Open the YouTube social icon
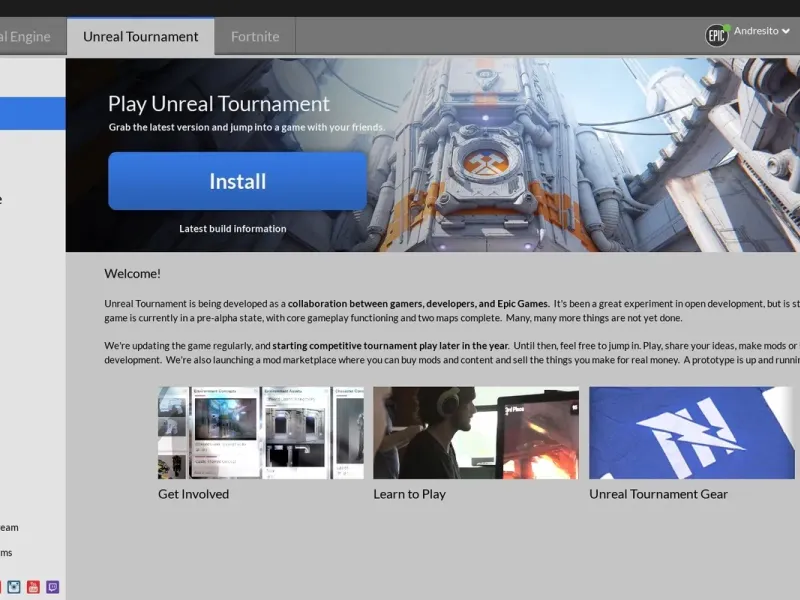Image resolution: width=800 pixels, height=600 pixels. tap(33, 587)
